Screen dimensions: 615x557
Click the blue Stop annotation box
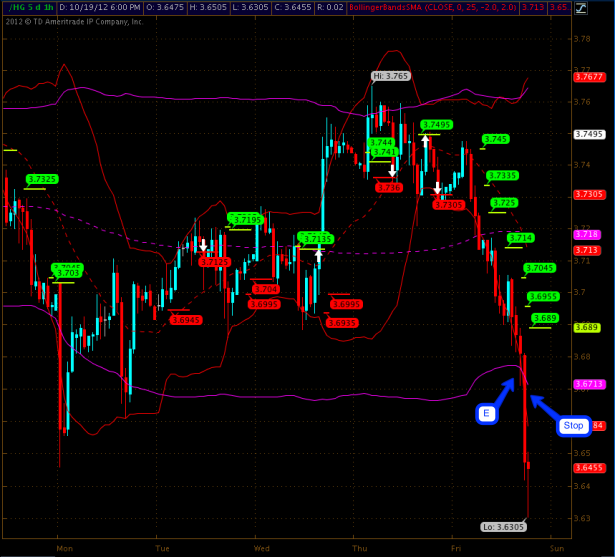click(571, 425)
